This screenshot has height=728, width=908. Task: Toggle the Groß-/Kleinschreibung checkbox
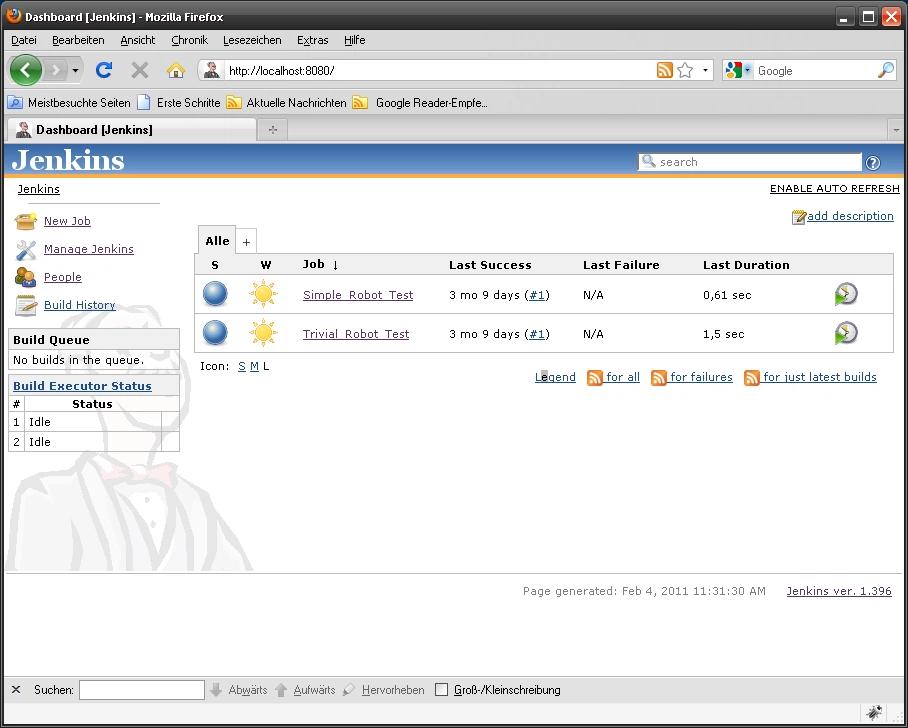tap(441, 690)
